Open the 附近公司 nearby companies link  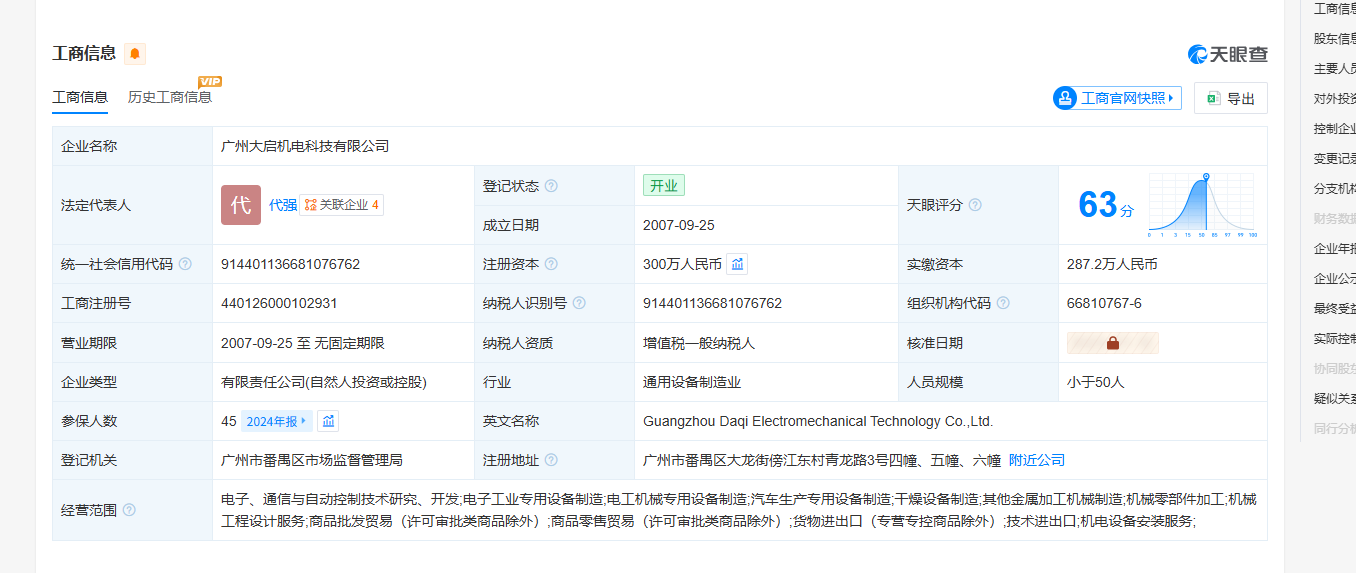coord(1036,460)
